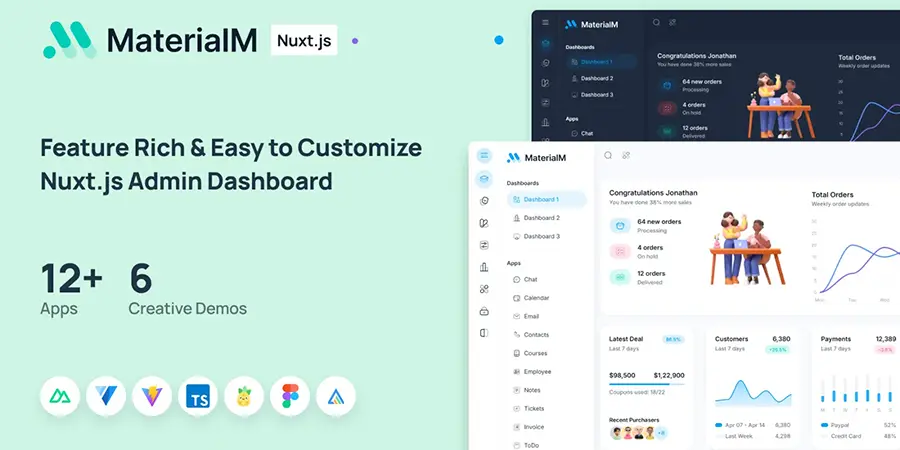Click sliders icon in light dashboard rail
The width and height of the screenshot is (900, 450).
[x=484, y=245]
